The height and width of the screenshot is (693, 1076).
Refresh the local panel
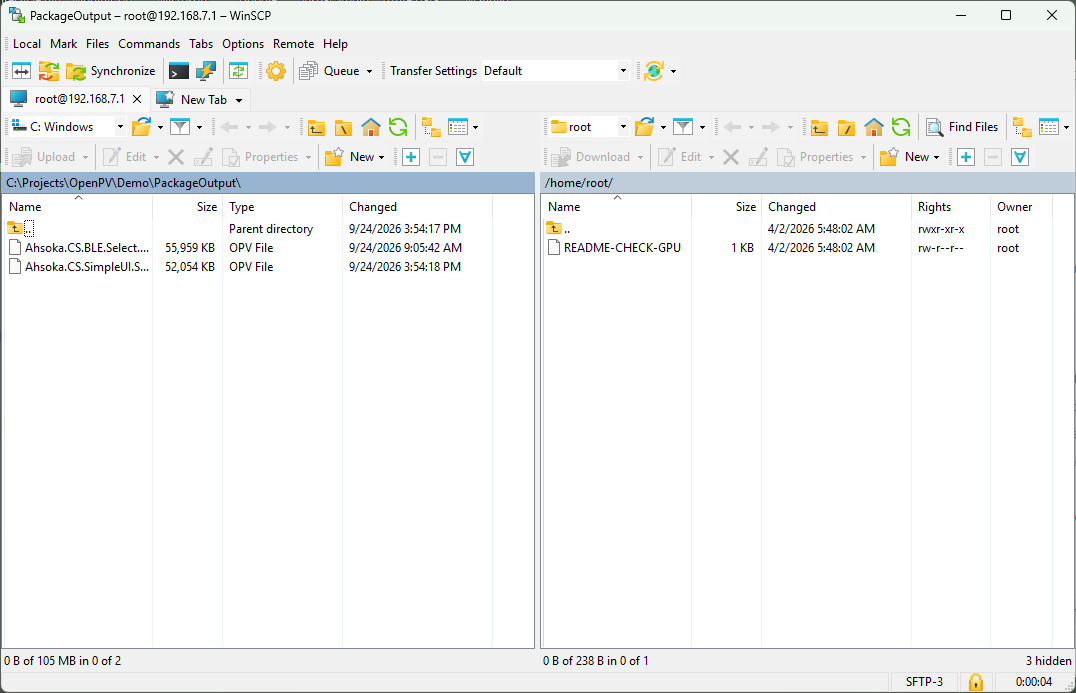point(398,127)
